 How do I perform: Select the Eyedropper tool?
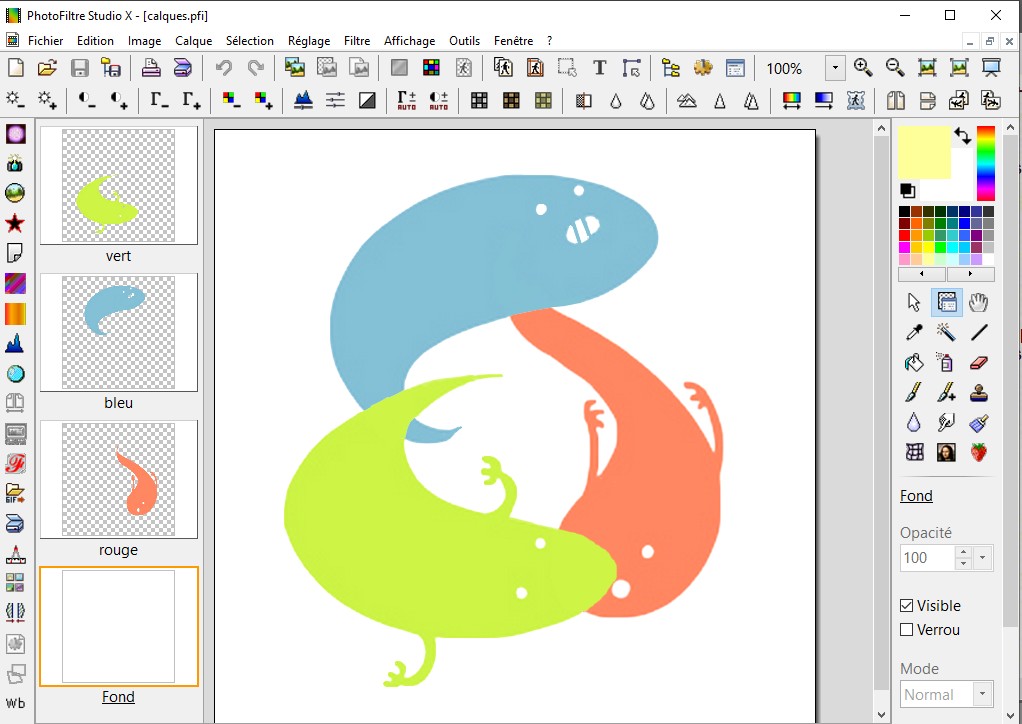pyautogui.click(x=914, y=332)
